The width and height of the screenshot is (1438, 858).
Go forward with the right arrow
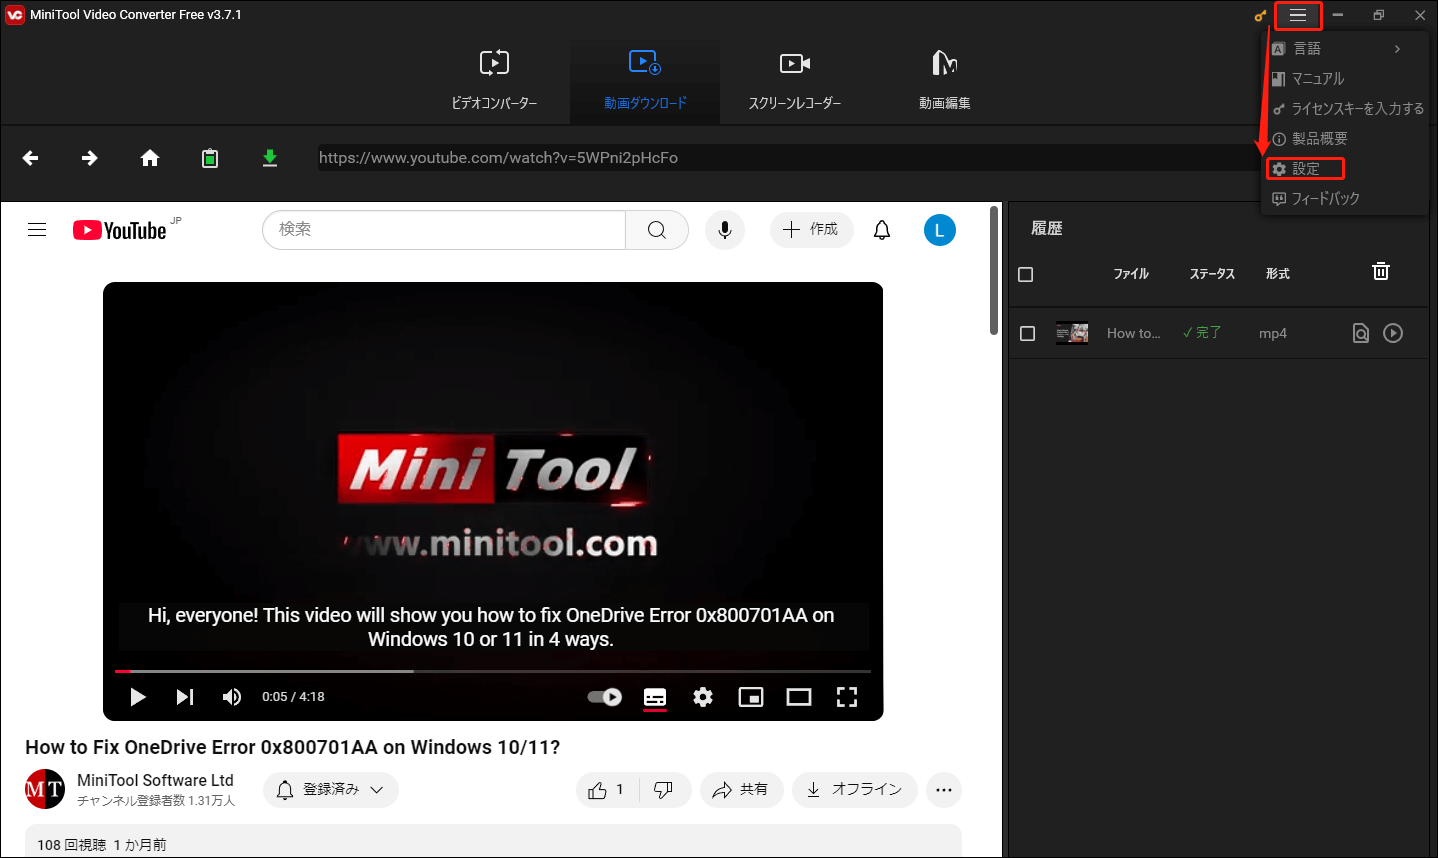[x=90, y=158]
